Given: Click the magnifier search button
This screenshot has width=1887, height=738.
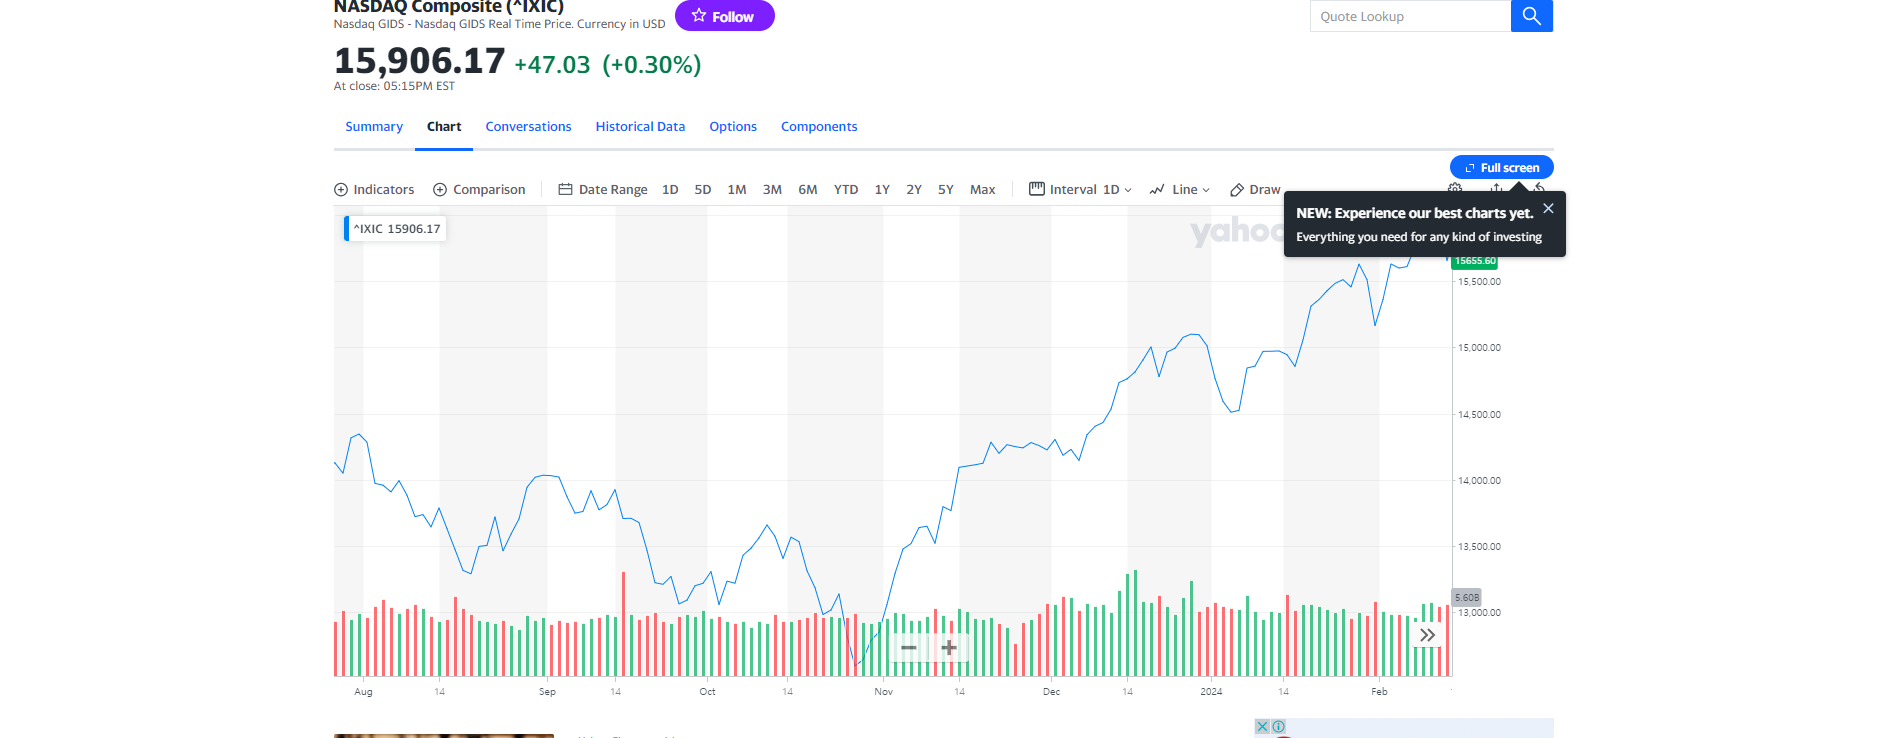Looking at the screenshot, I should coord(1531,16).
